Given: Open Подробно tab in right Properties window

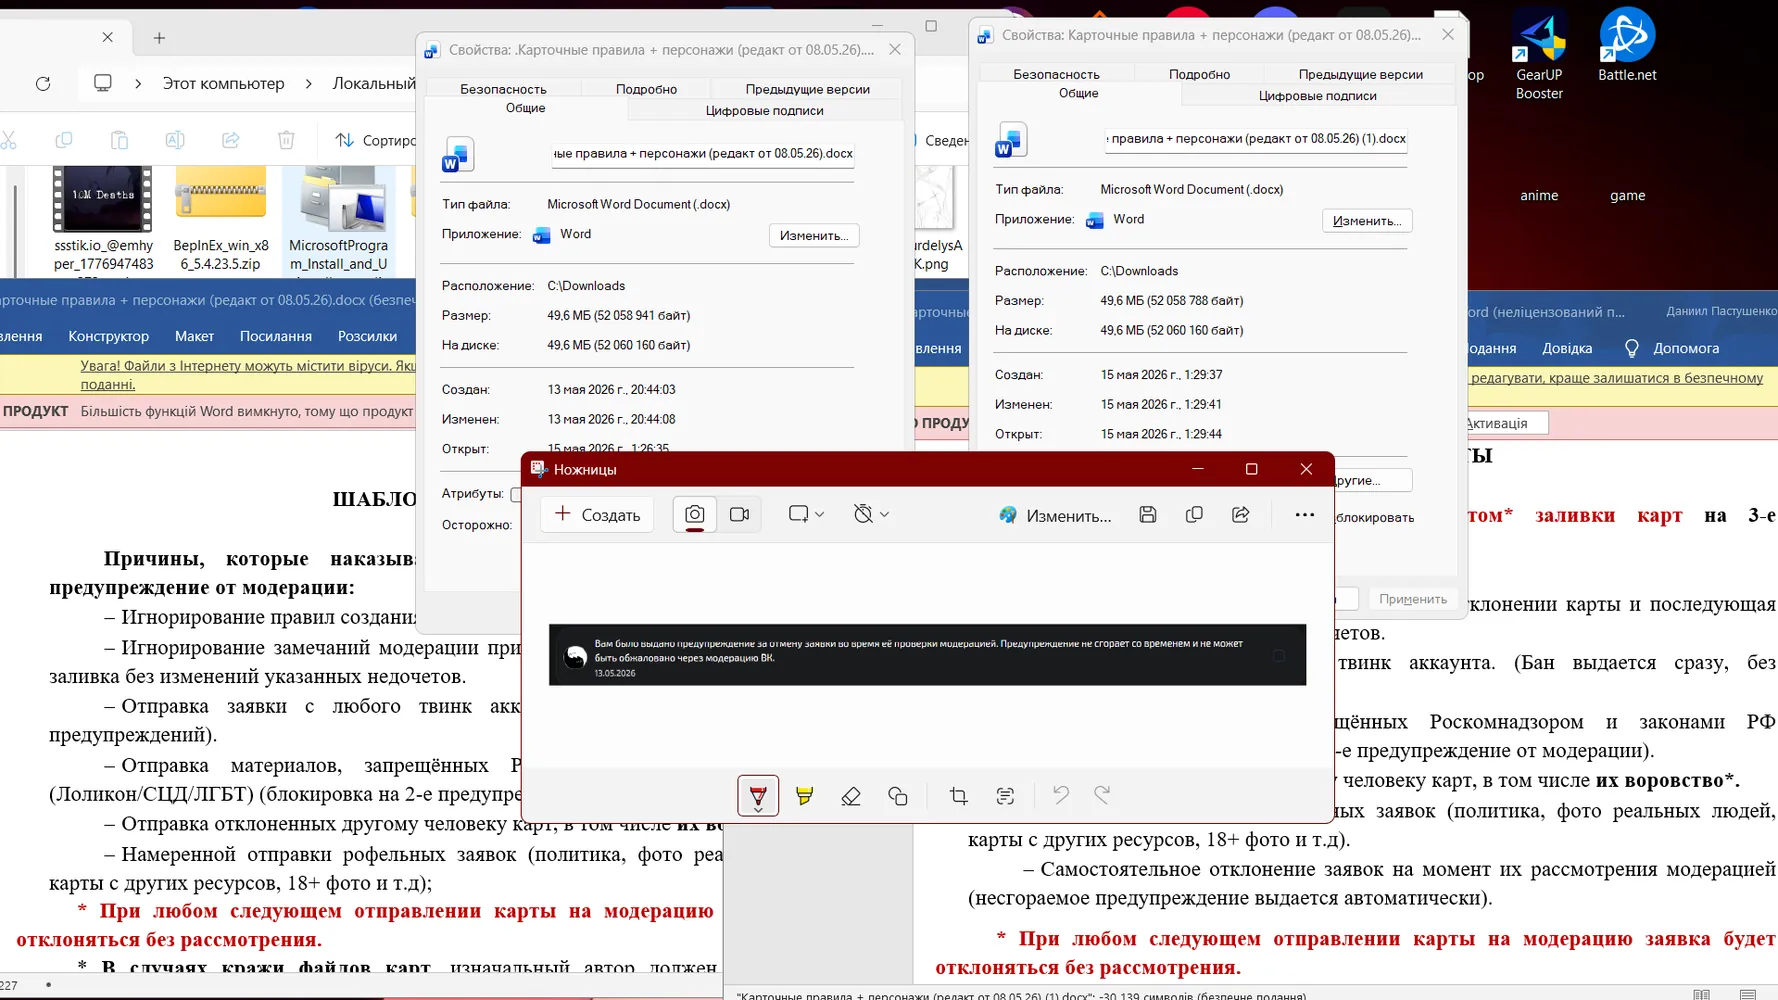Looking at the screenshot, I should [x=1199, y=74].
